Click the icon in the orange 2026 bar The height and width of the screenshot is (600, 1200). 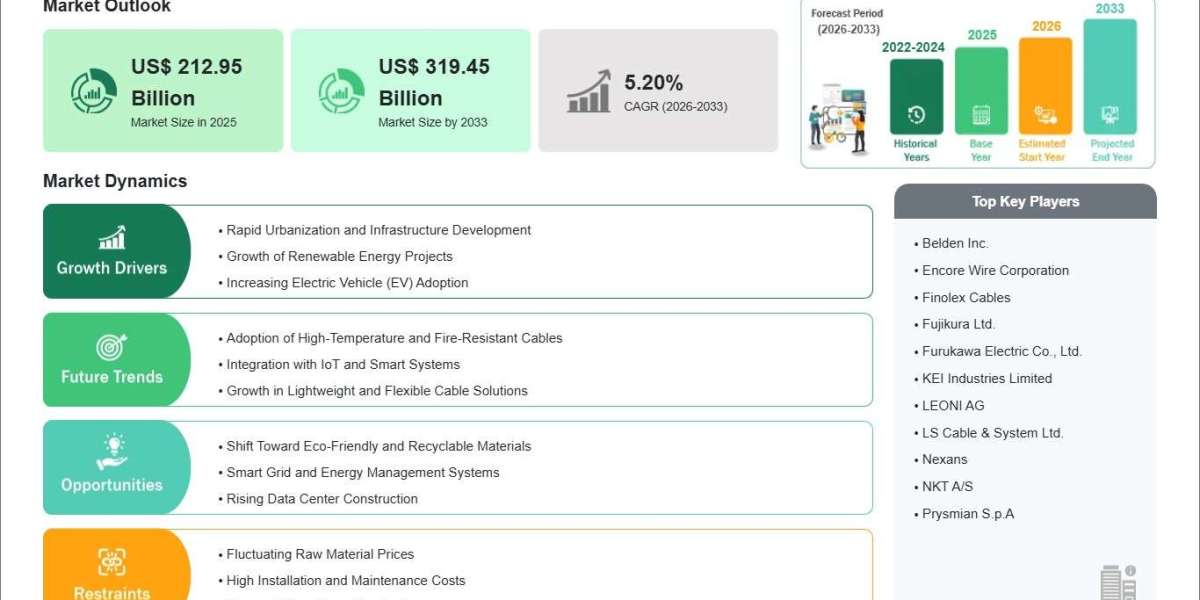1045,115
